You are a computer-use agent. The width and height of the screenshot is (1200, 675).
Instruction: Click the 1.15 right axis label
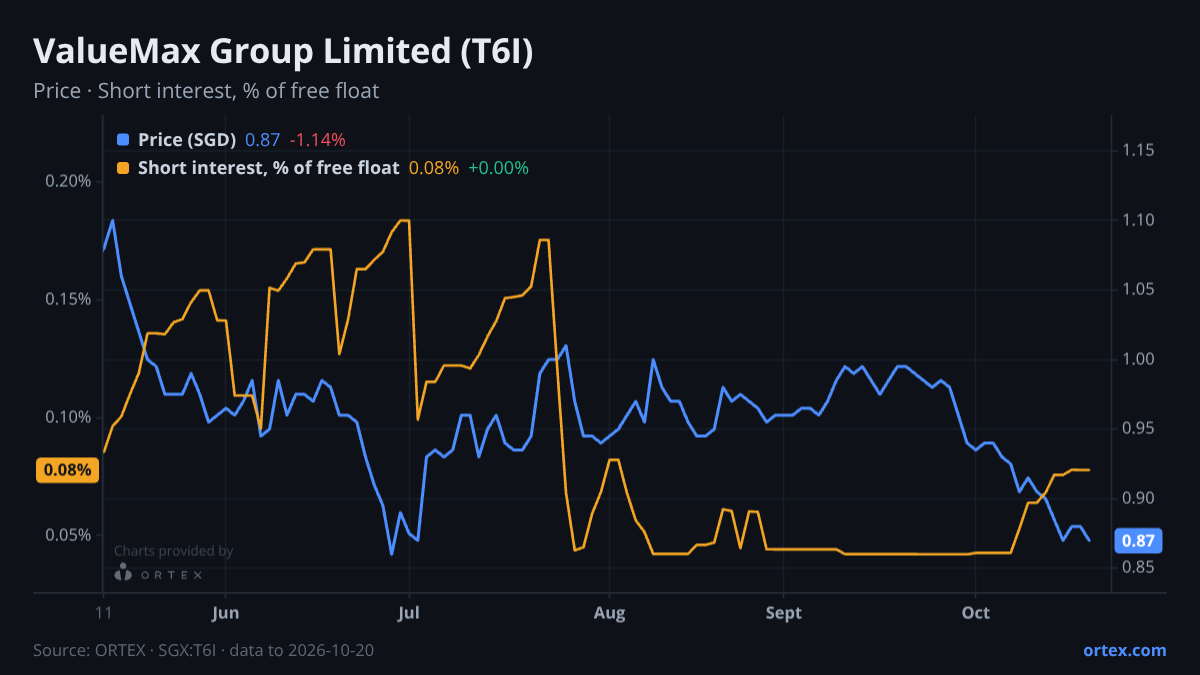click(1138, 150)
